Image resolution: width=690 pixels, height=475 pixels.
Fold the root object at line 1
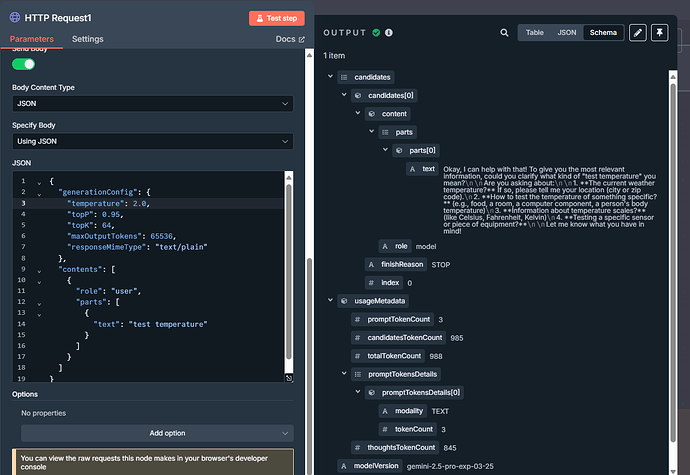coord(39,183)
